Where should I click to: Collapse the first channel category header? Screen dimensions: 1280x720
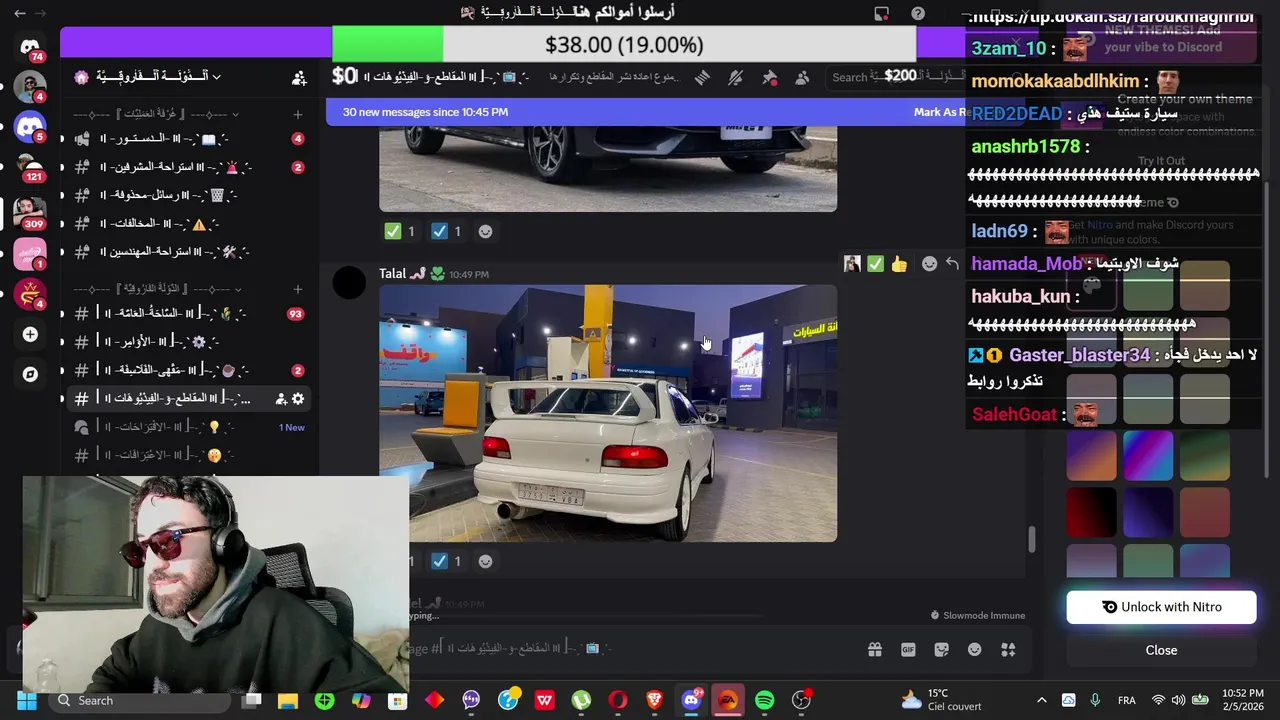coord(157,114)
